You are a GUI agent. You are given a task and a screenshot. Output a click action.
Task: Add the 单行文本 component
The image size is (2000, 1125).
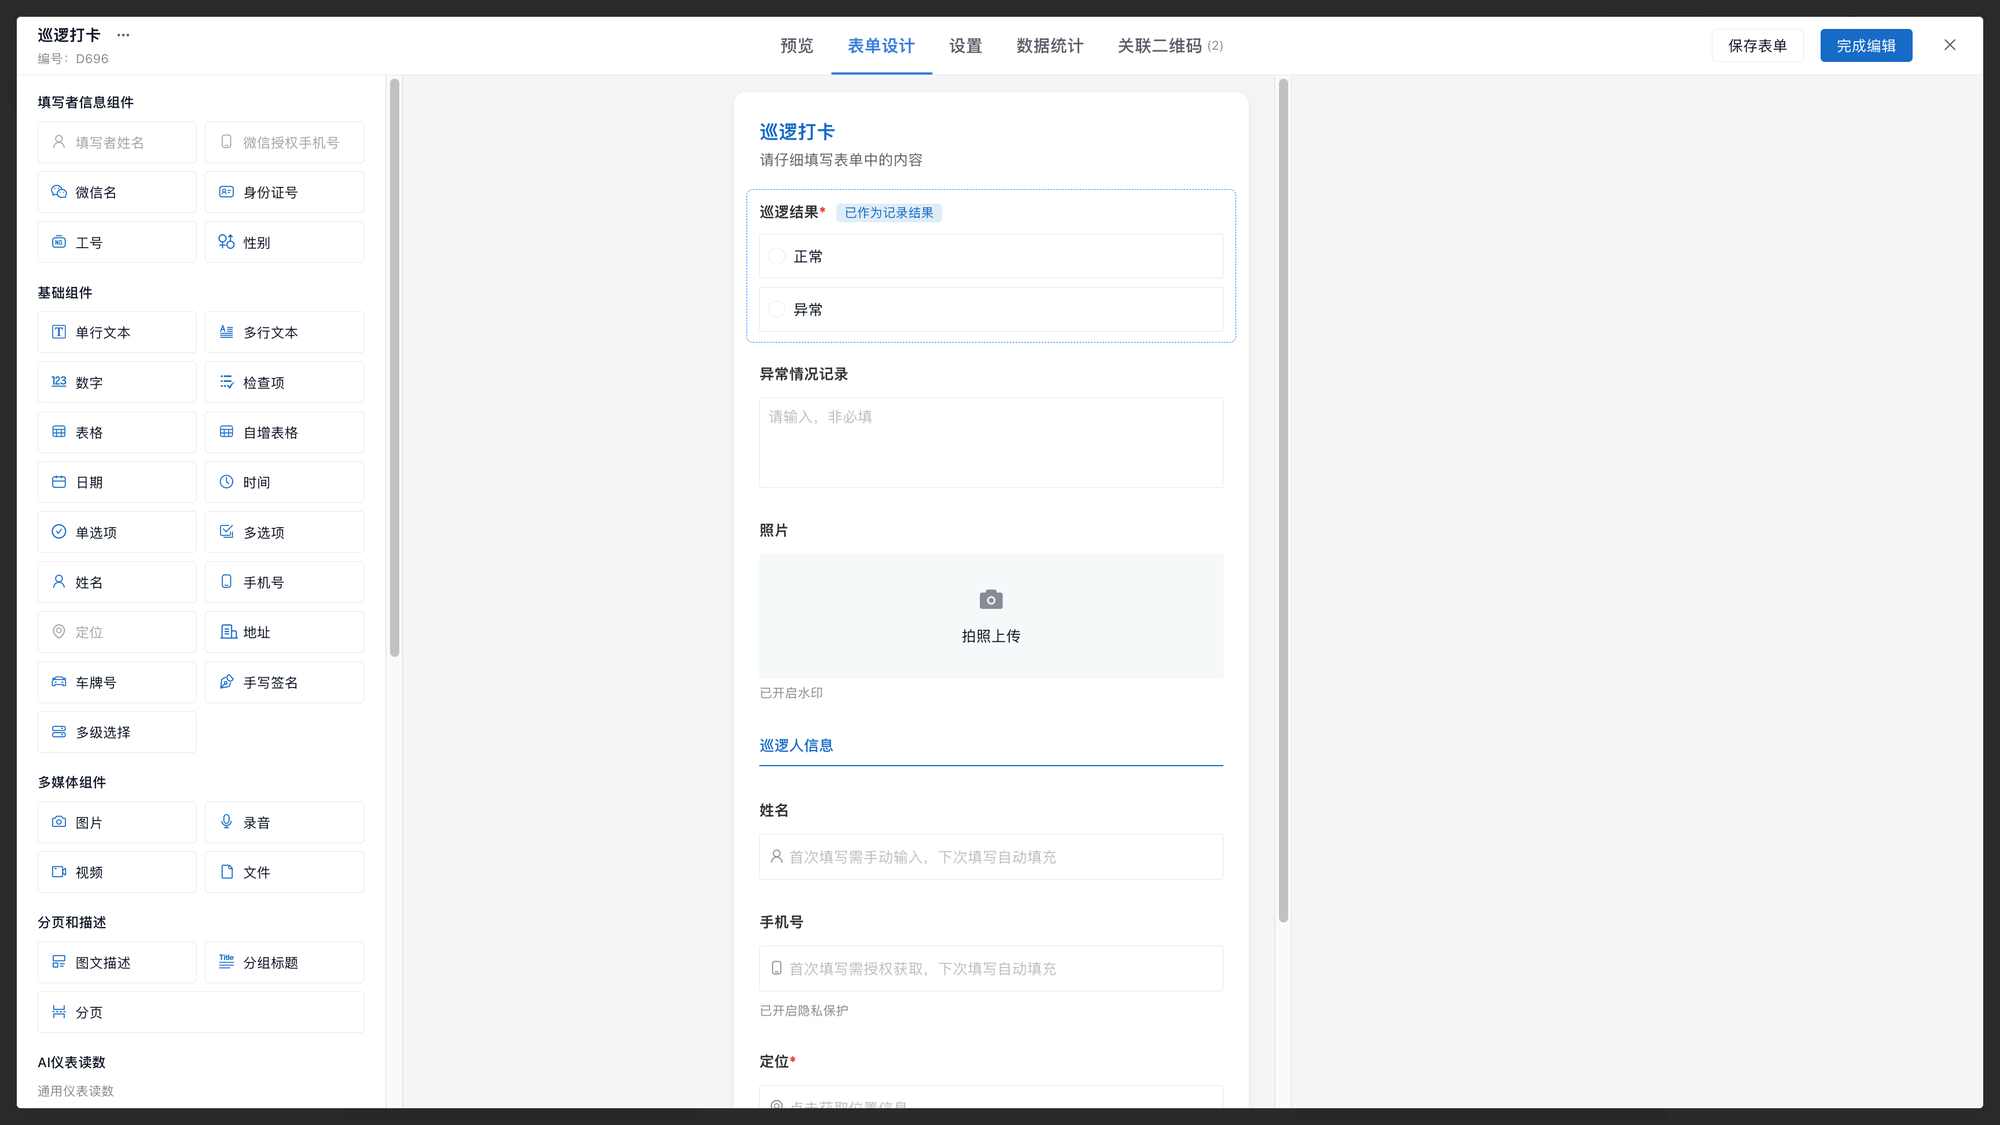click(x=117, y=332)
